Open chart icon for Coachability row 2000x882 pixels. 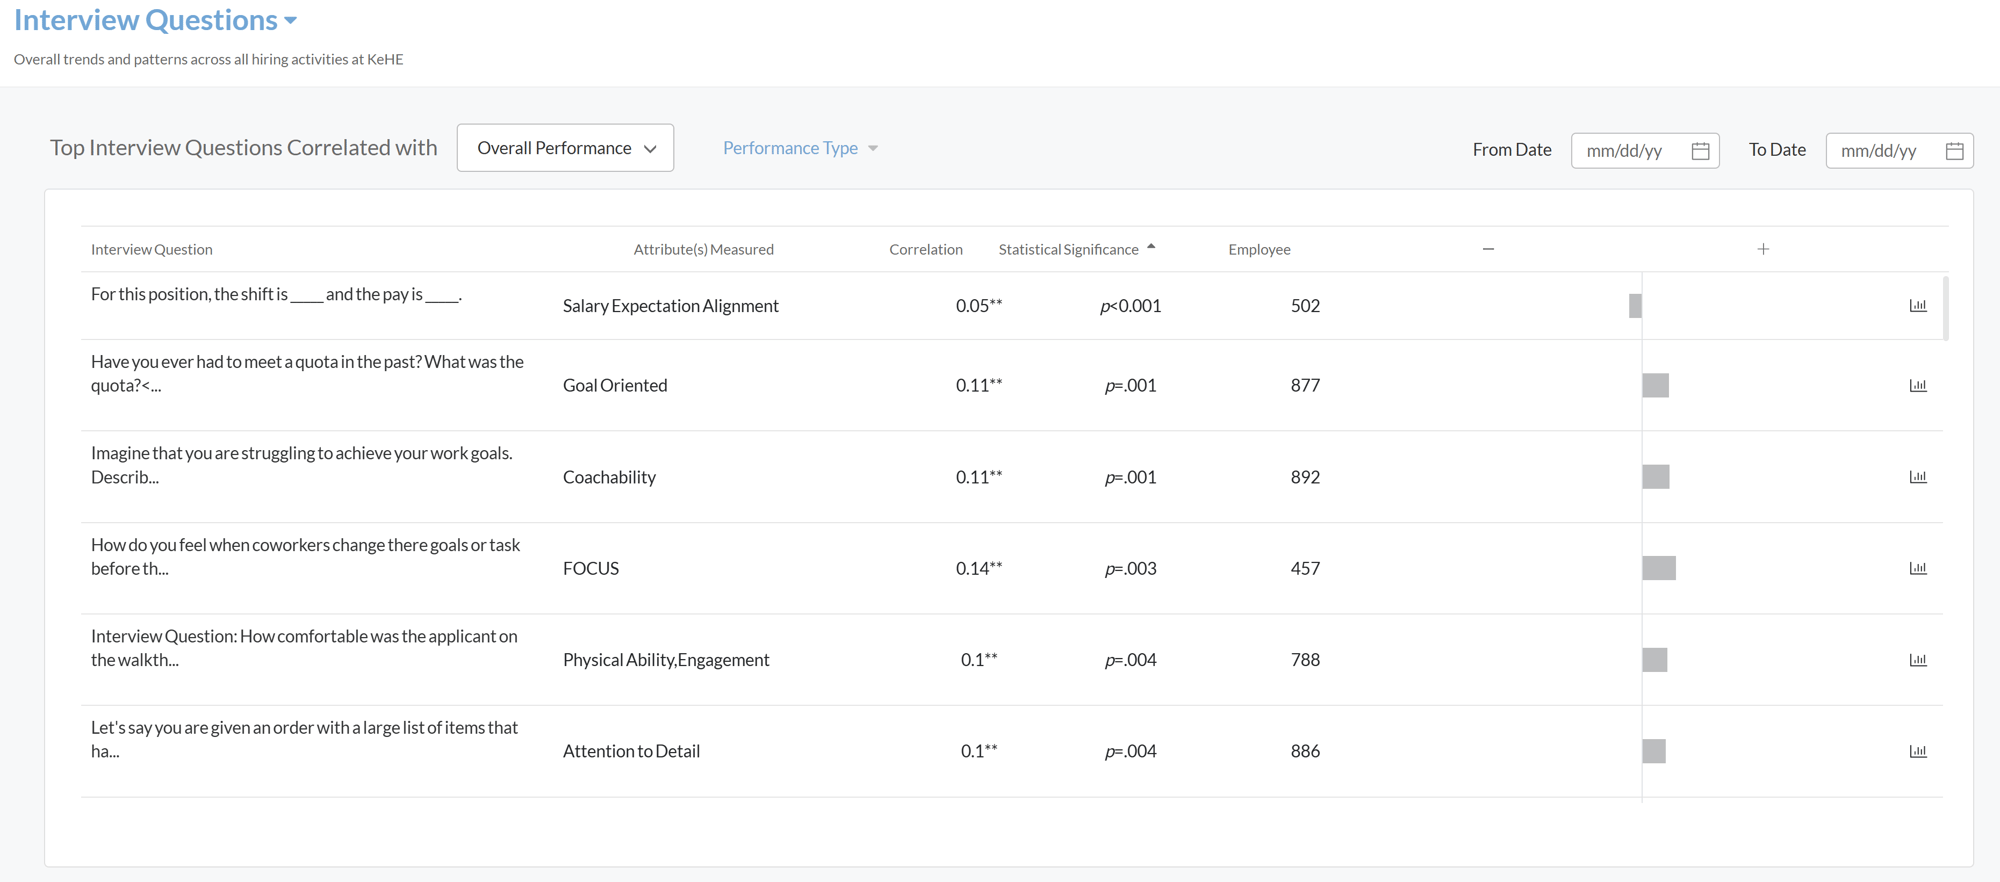click(x=1917, y=477)
